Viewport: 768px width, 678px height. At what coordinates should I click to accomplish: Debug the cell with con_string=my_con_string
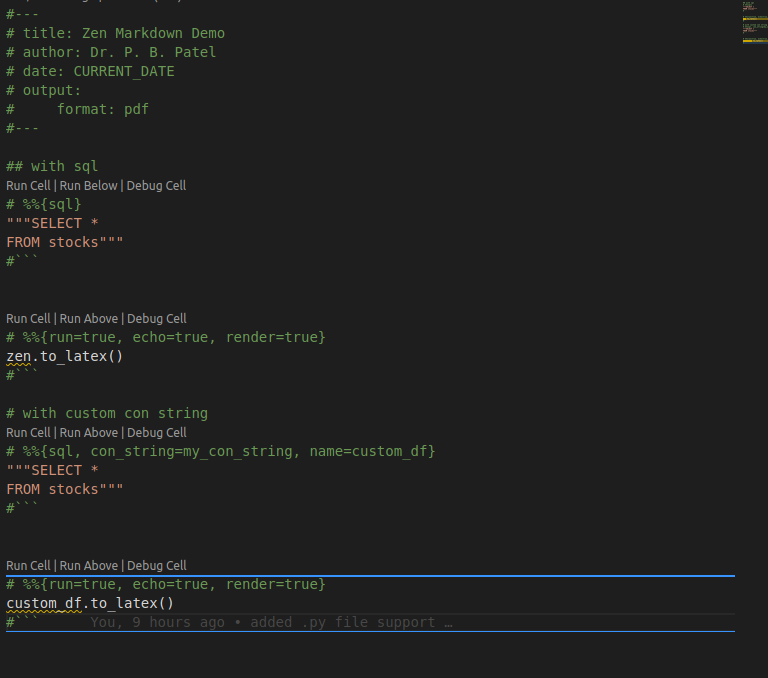157,433
